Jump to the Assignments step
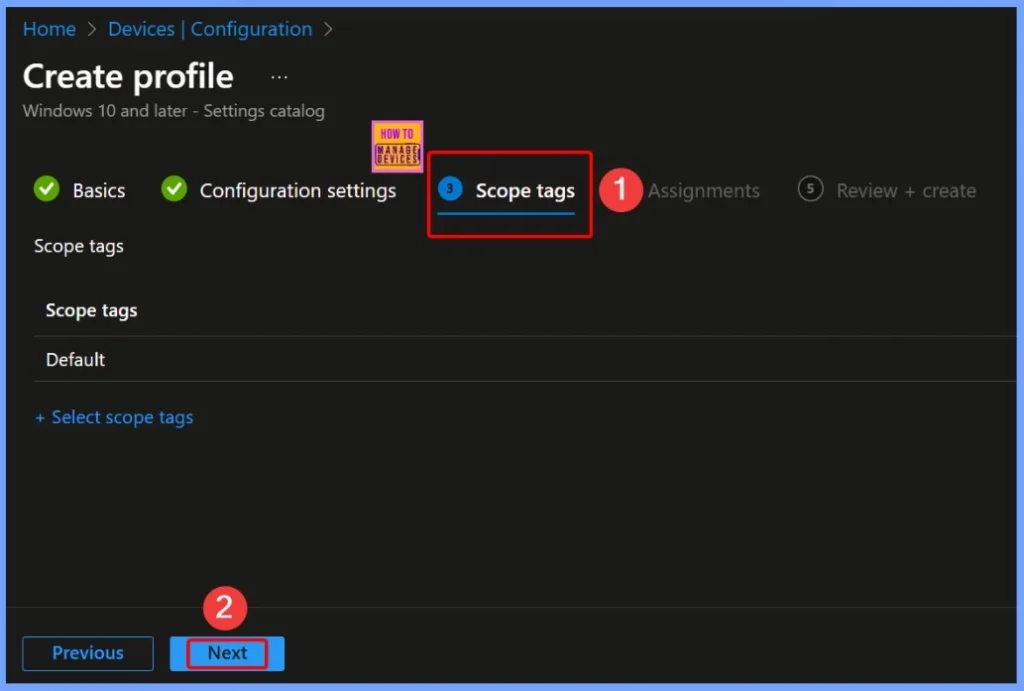The image size is (1024, 691). click(703, 190)
